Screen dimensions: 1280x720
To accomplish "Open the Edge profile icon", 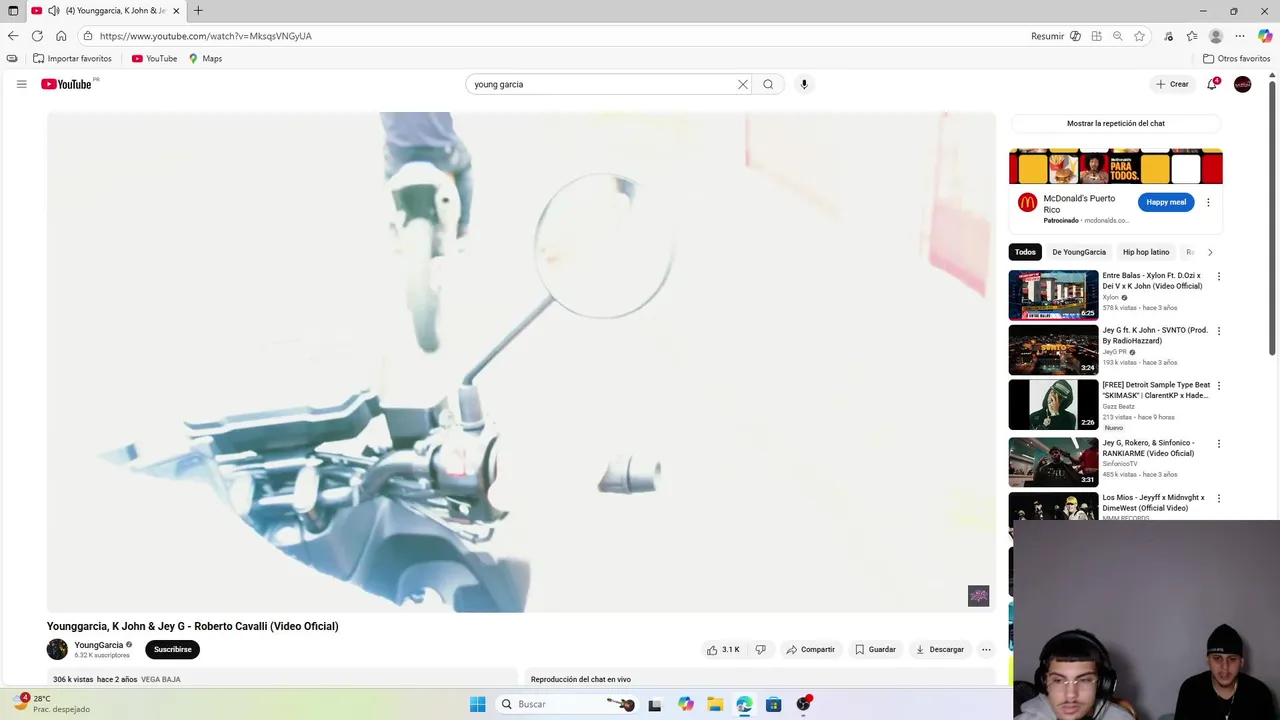I will (x=1216, y=36).
